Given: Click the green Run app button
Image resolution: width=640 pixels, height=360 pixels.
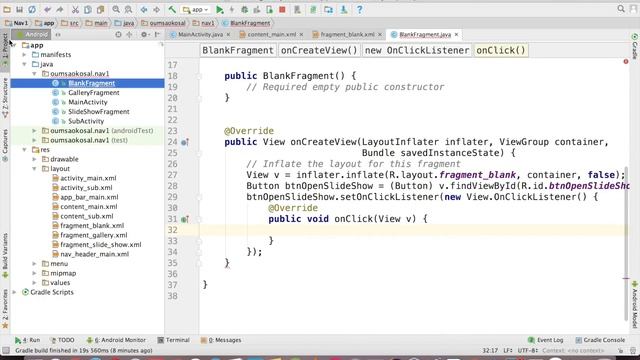Looking at the screenshot, I should (220, 9).
